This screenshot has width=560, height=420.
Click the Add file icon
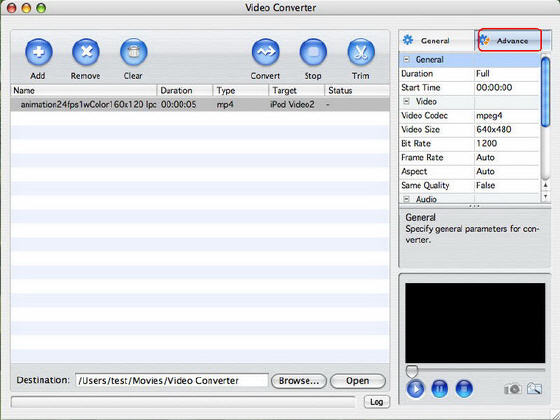[x=39, y=52]
